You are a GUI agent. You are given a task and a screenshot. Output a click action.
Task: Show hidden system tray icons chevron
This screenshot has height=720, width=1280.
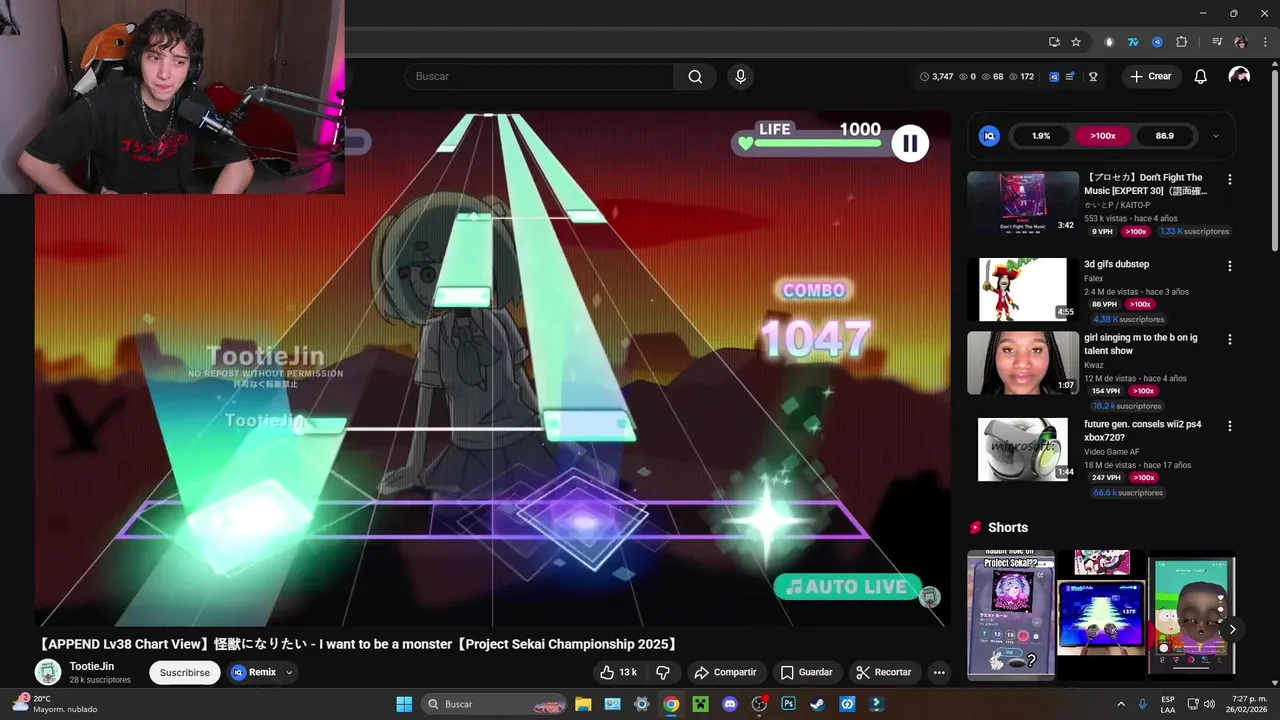pos(1121,704)
